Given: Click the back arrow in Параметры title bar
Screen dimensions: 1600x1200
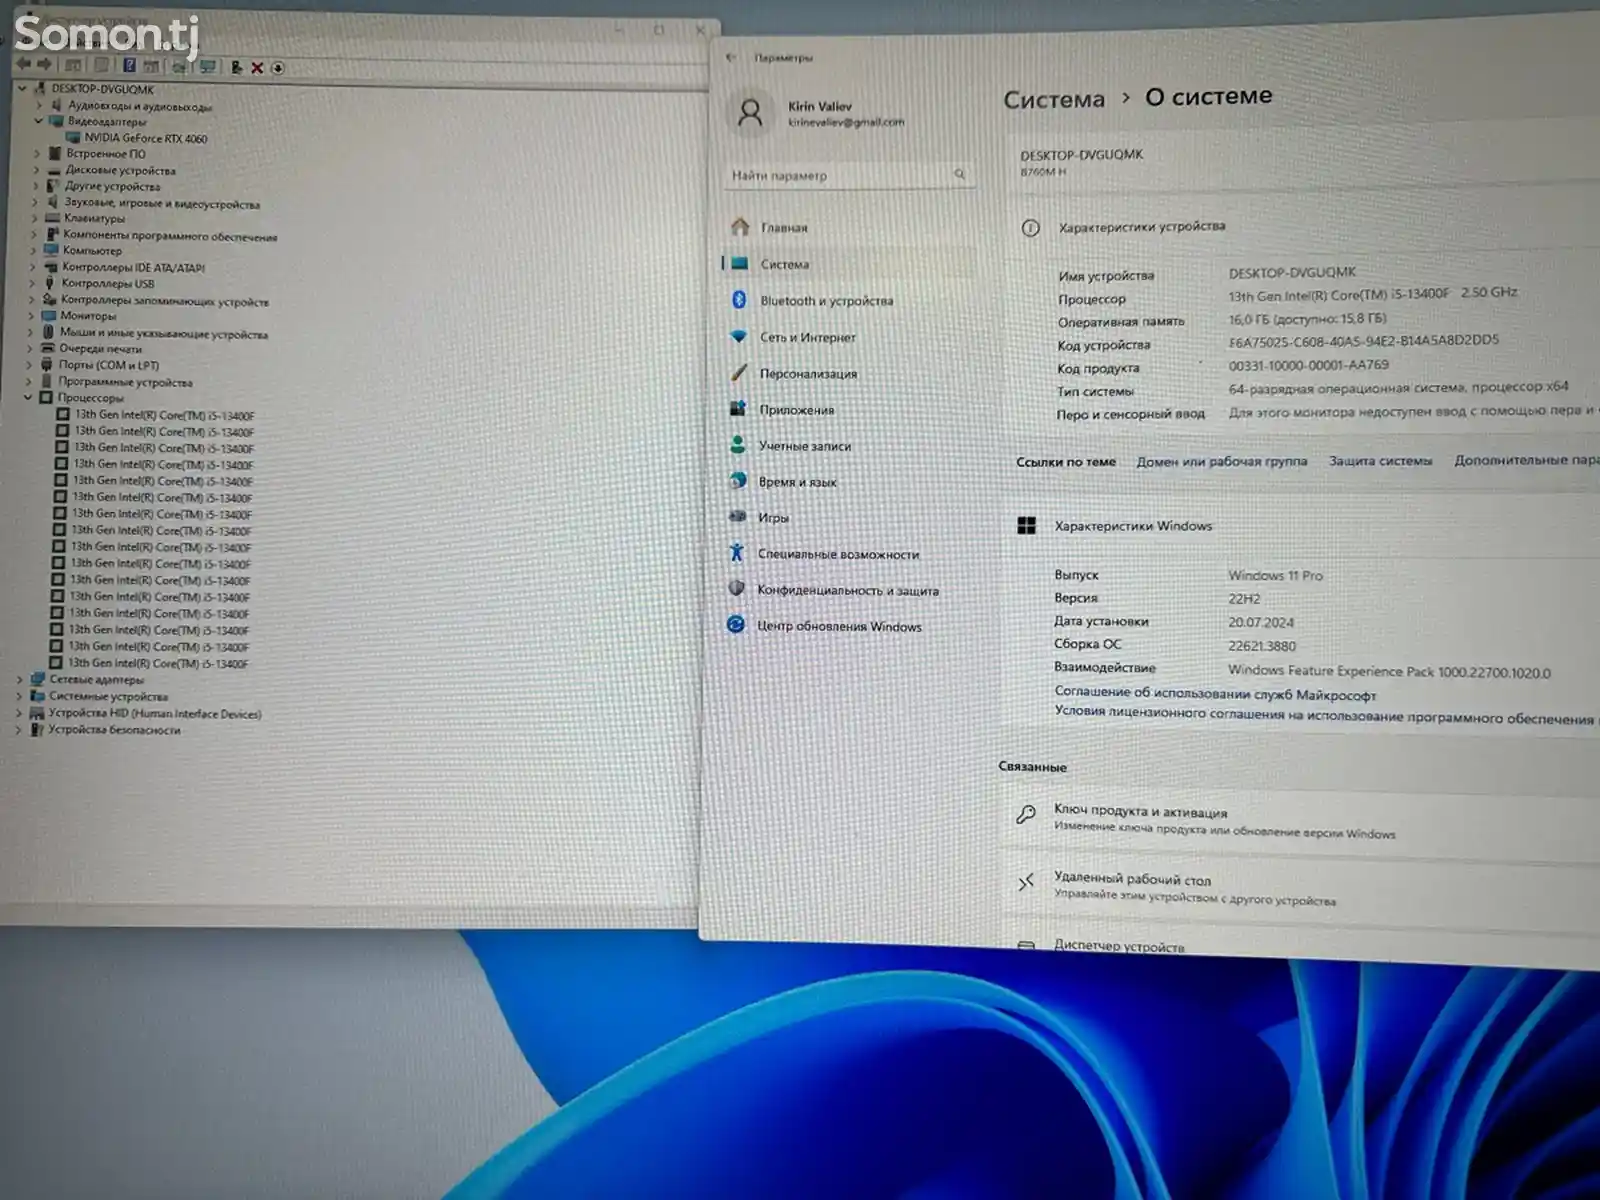Looking at the screenshot, I should point(731,58).
